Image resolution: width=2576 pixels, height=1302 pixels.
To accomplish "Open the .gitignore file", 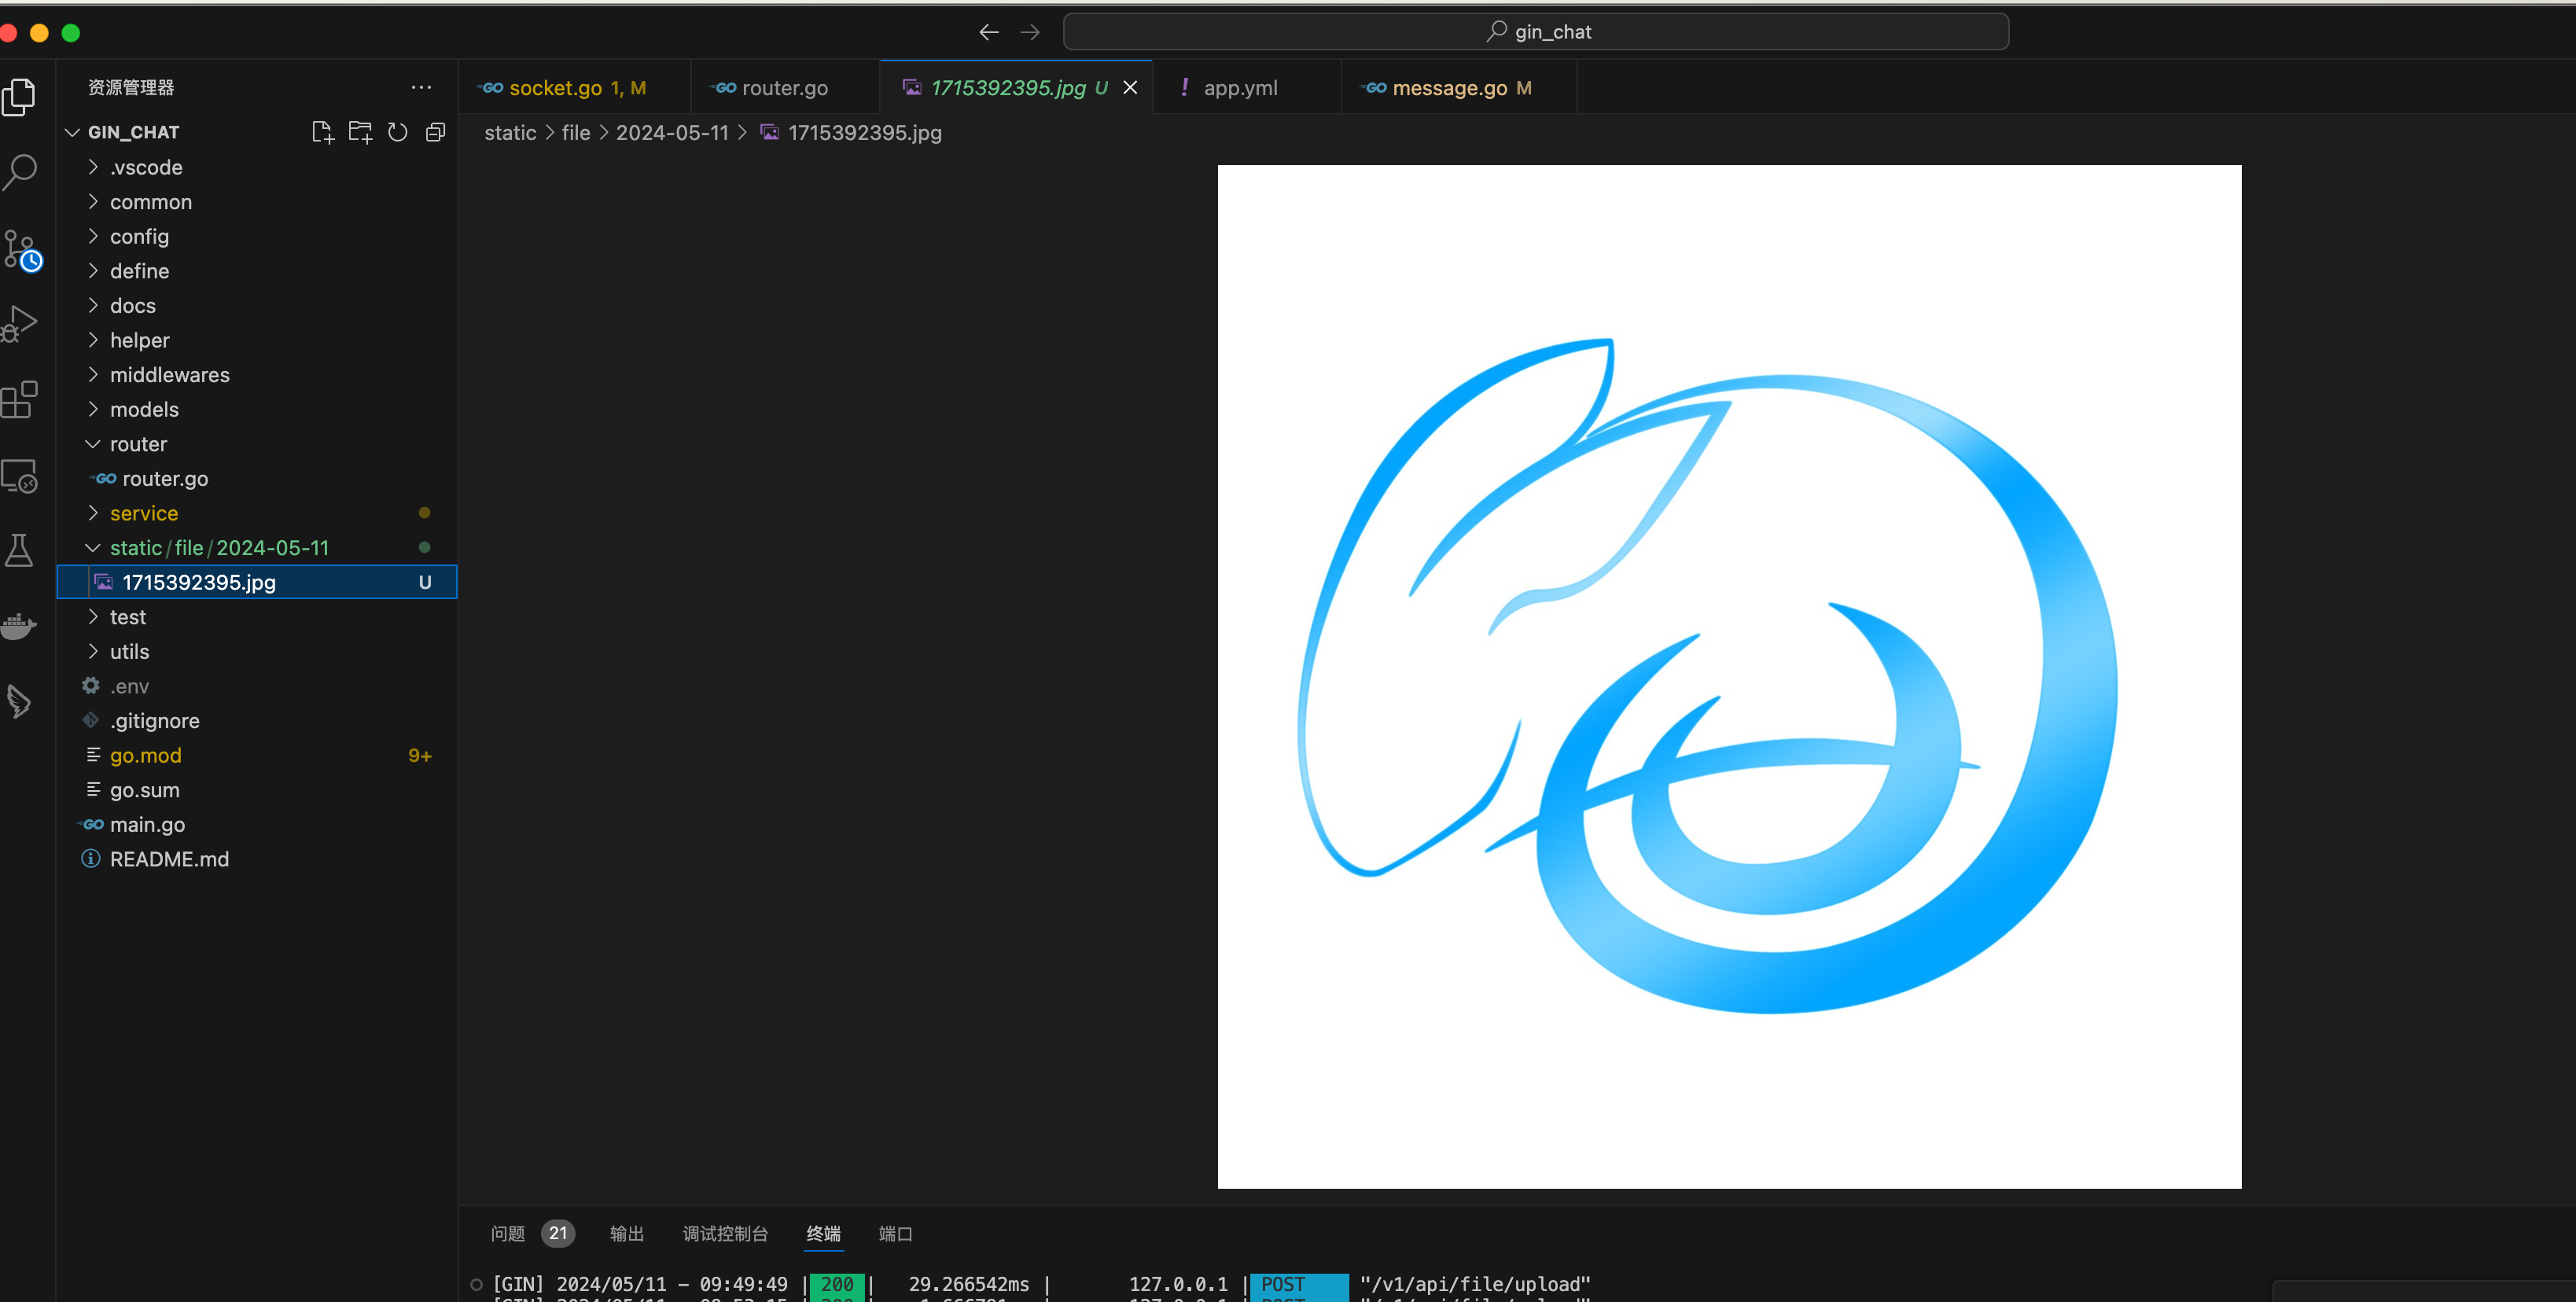I will 257,721.
